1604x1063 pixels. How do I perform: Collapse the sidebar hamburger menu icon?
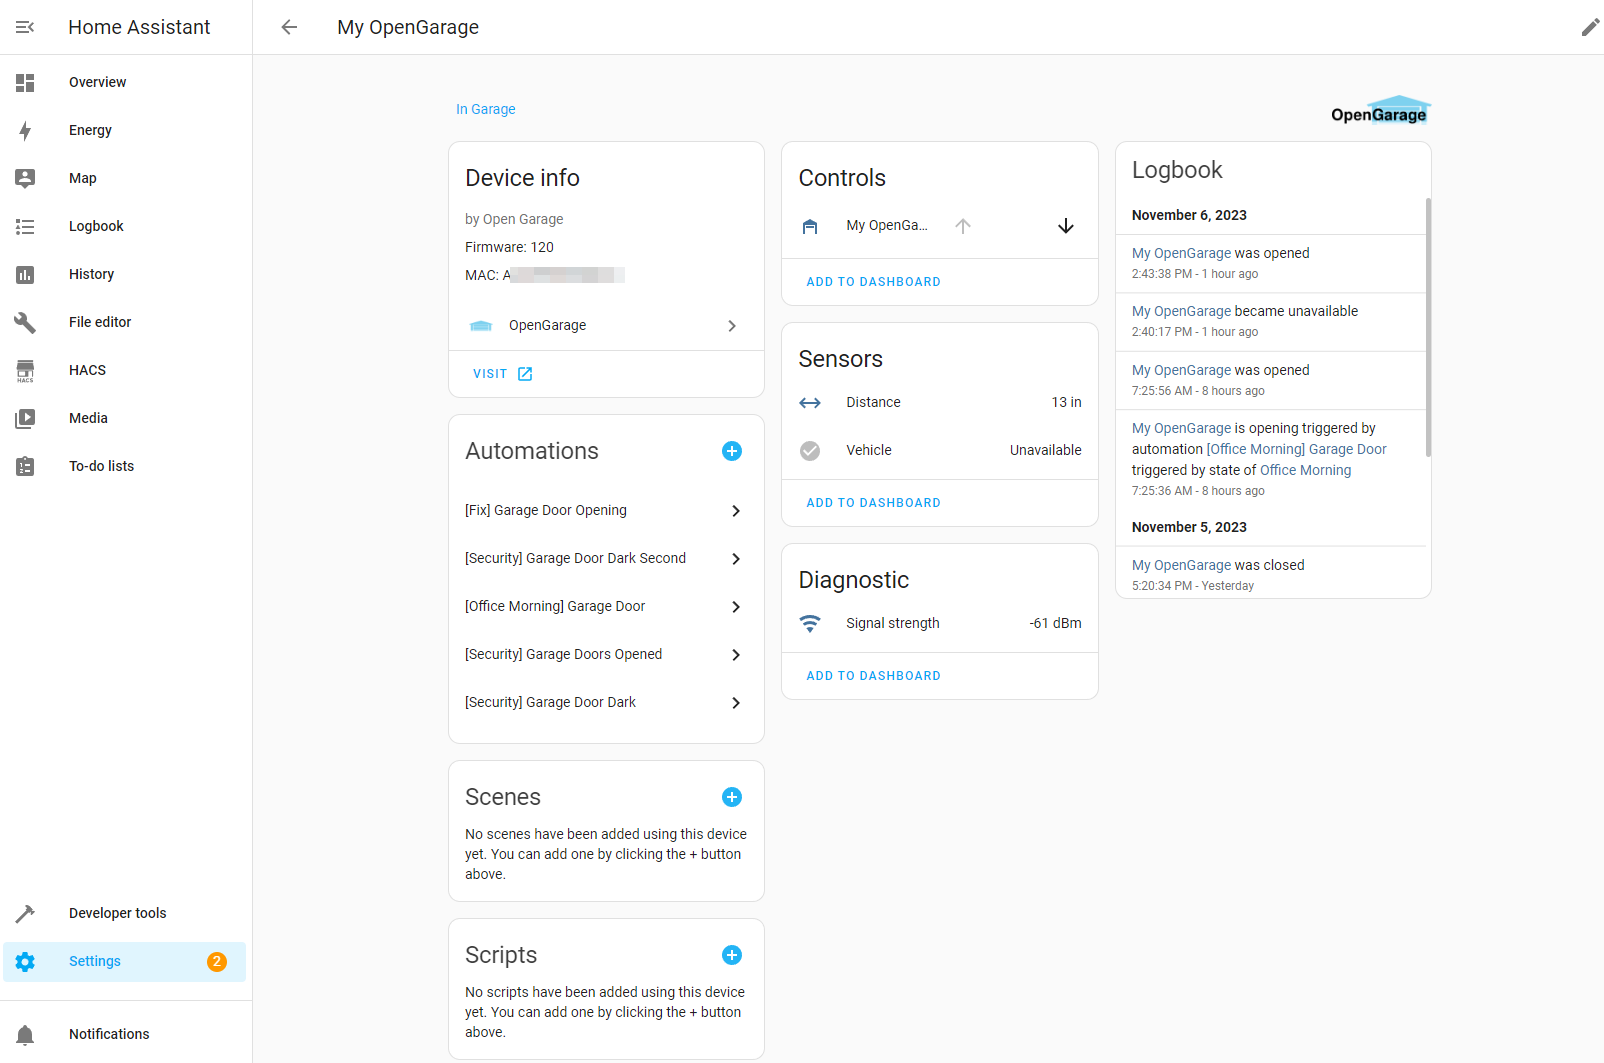point(25,27)
